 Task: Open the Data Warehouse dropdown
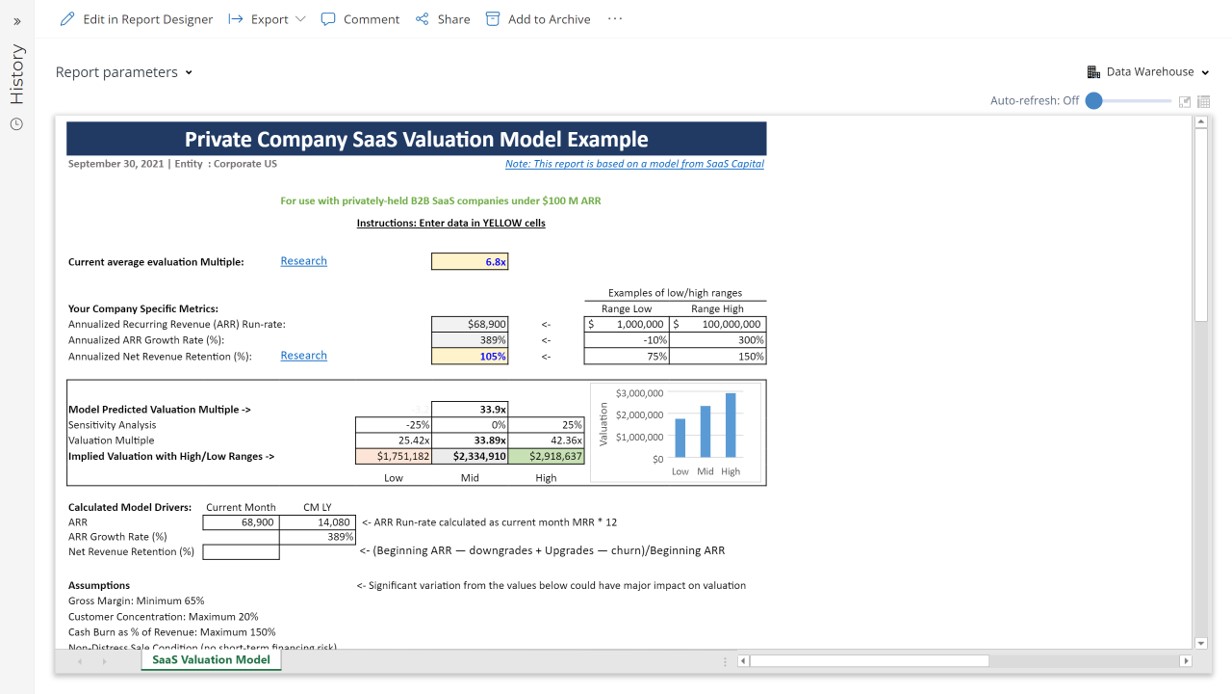click(x=1148, y=72)
